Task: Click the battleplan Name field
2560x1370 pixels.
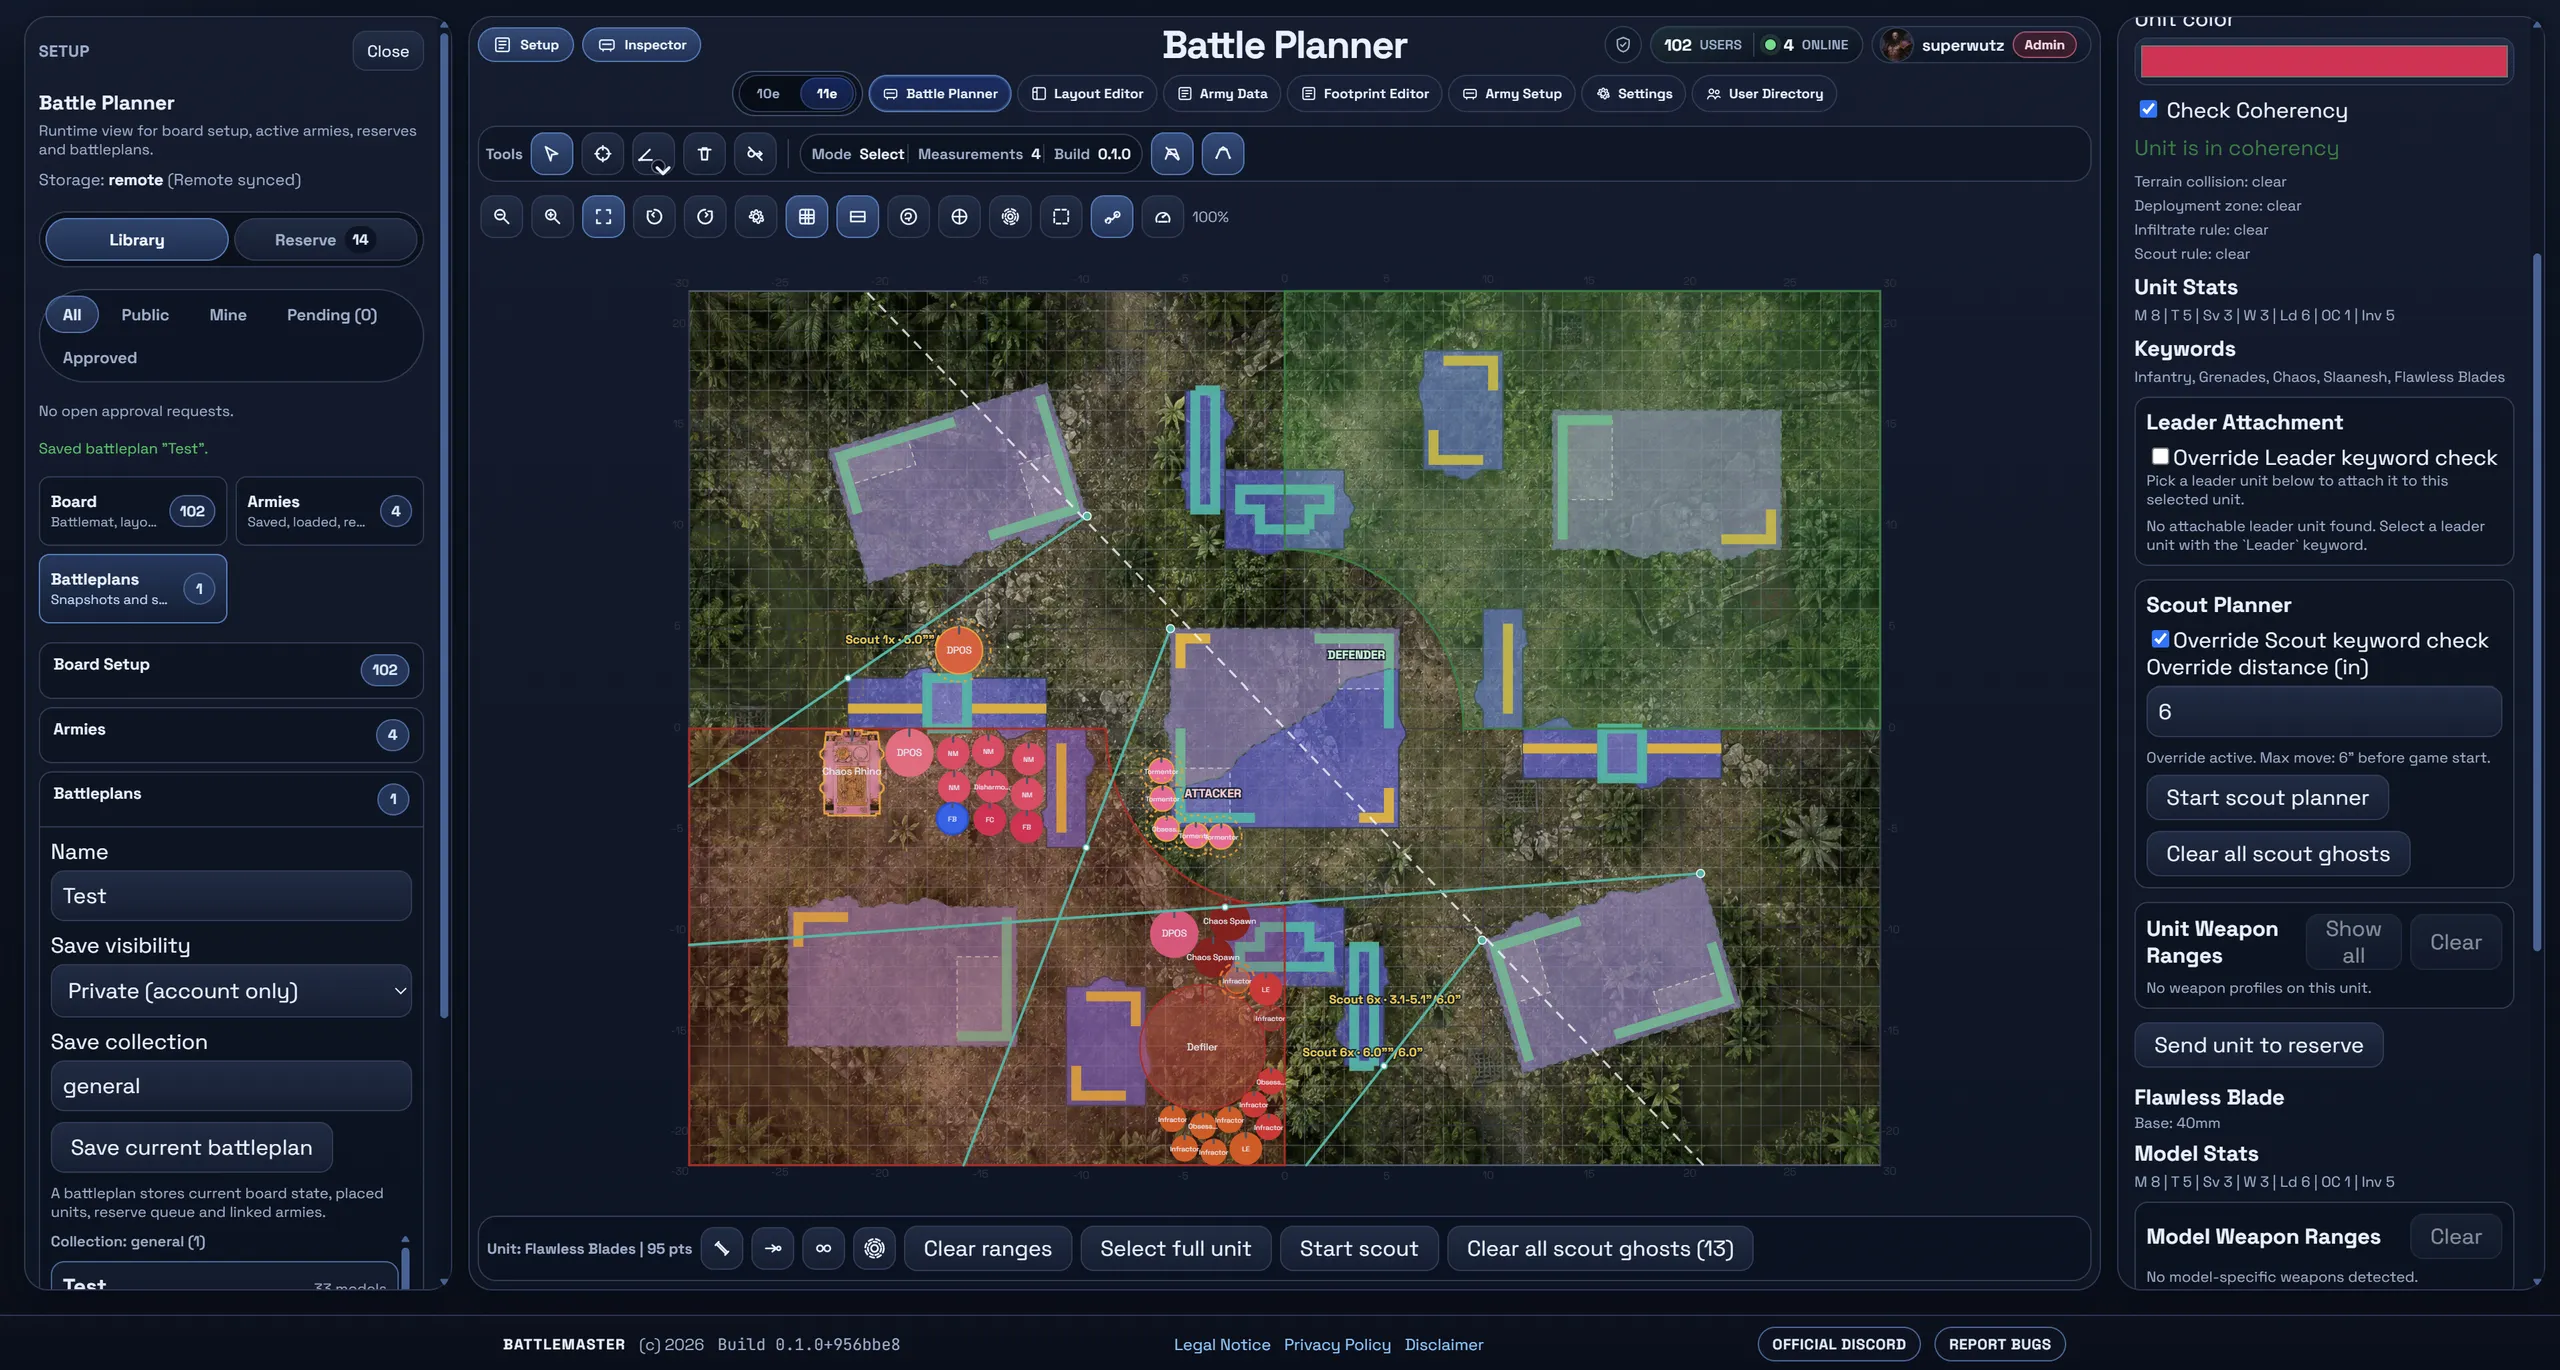Action: click(x=231, y=896)
